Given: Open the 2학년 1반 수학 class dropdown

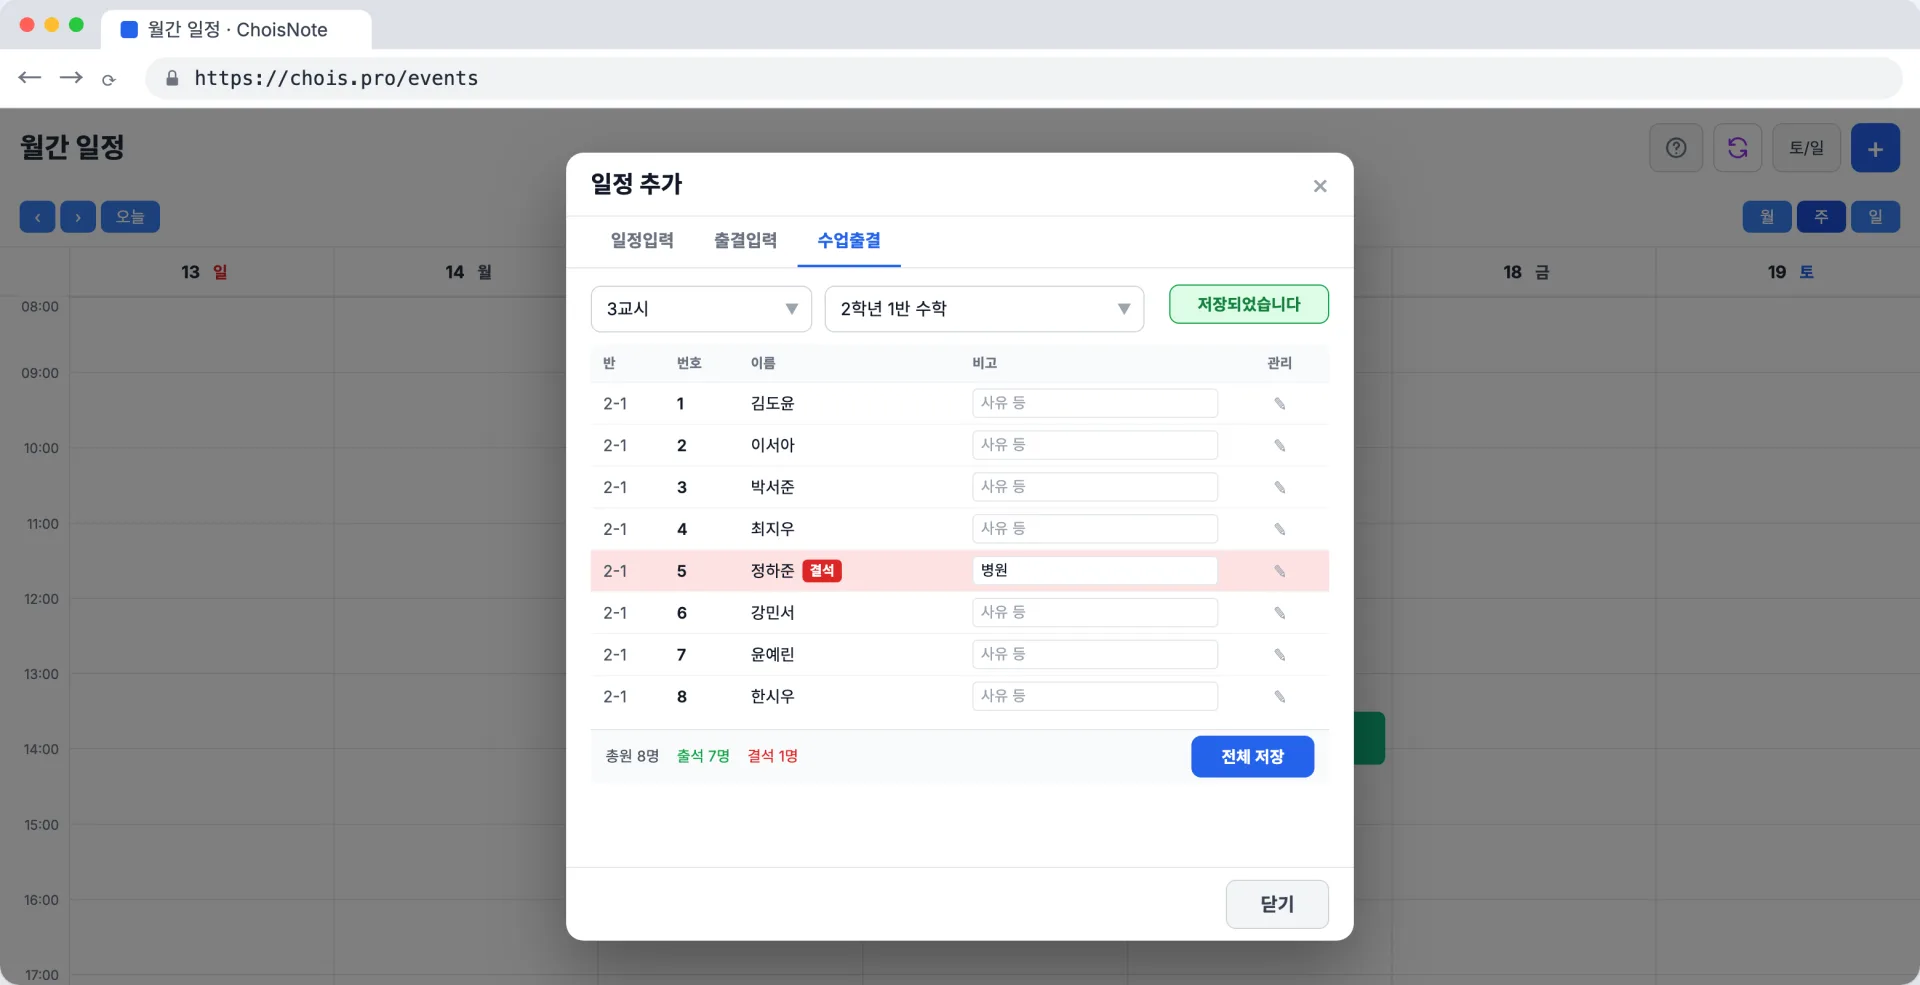Looking at the screenshot, I should pos(984,309).
